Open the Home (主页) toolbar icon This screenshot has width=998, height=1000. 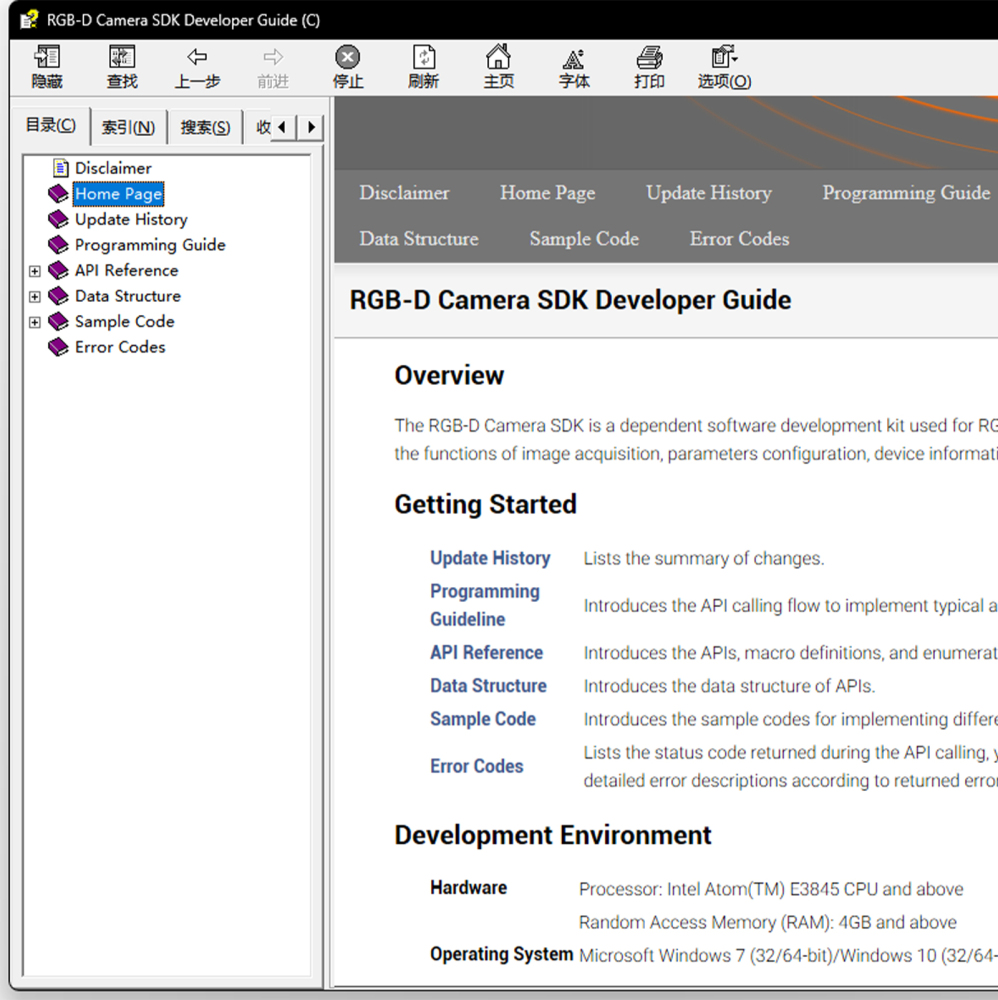[x=498, y=66]
